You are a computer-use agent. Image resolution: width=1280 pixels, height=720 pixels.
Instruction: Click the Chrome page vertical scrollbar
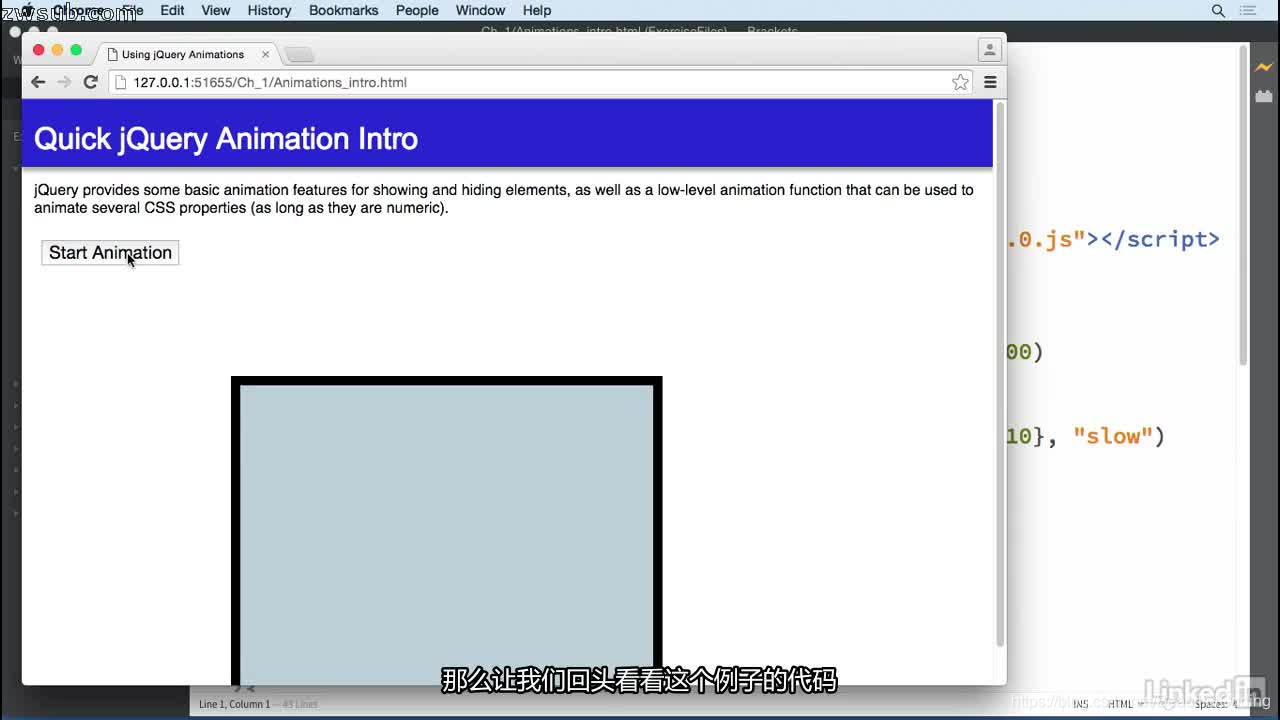(1000, 375)
